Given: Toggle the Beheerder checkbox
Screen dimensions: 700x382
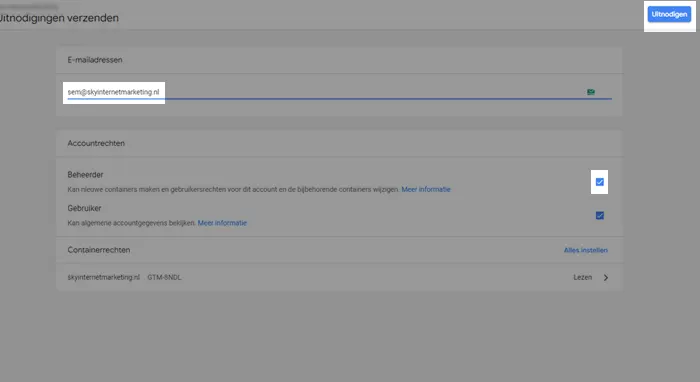Looking at the screenshot, I should 600,182.
